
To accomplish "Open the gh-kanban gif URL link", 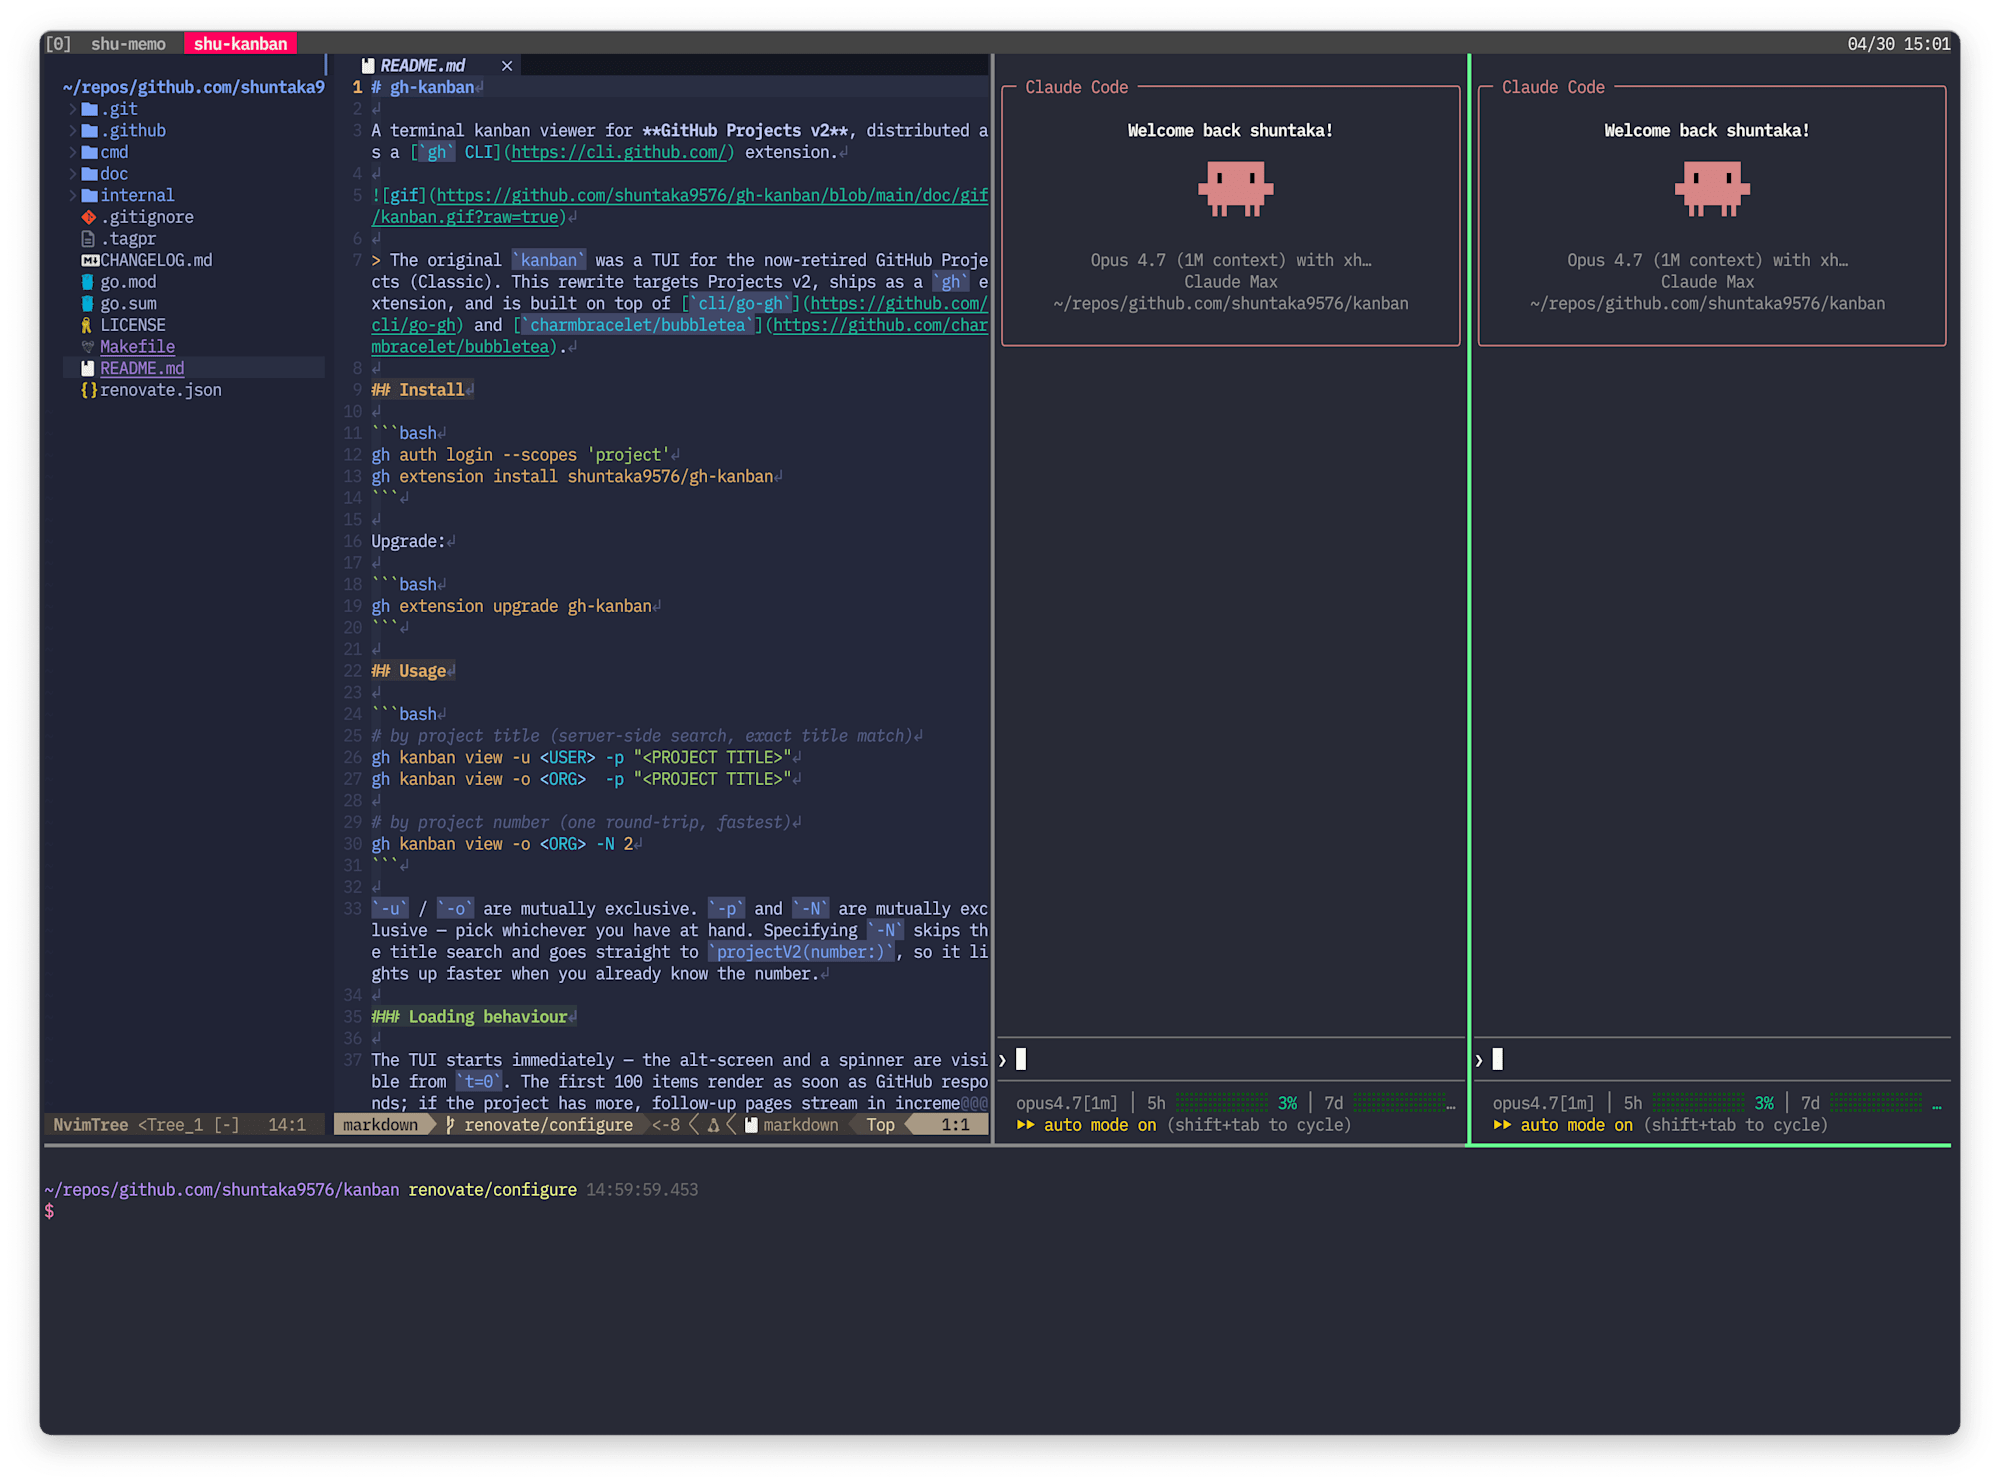I will coord(711,196).
